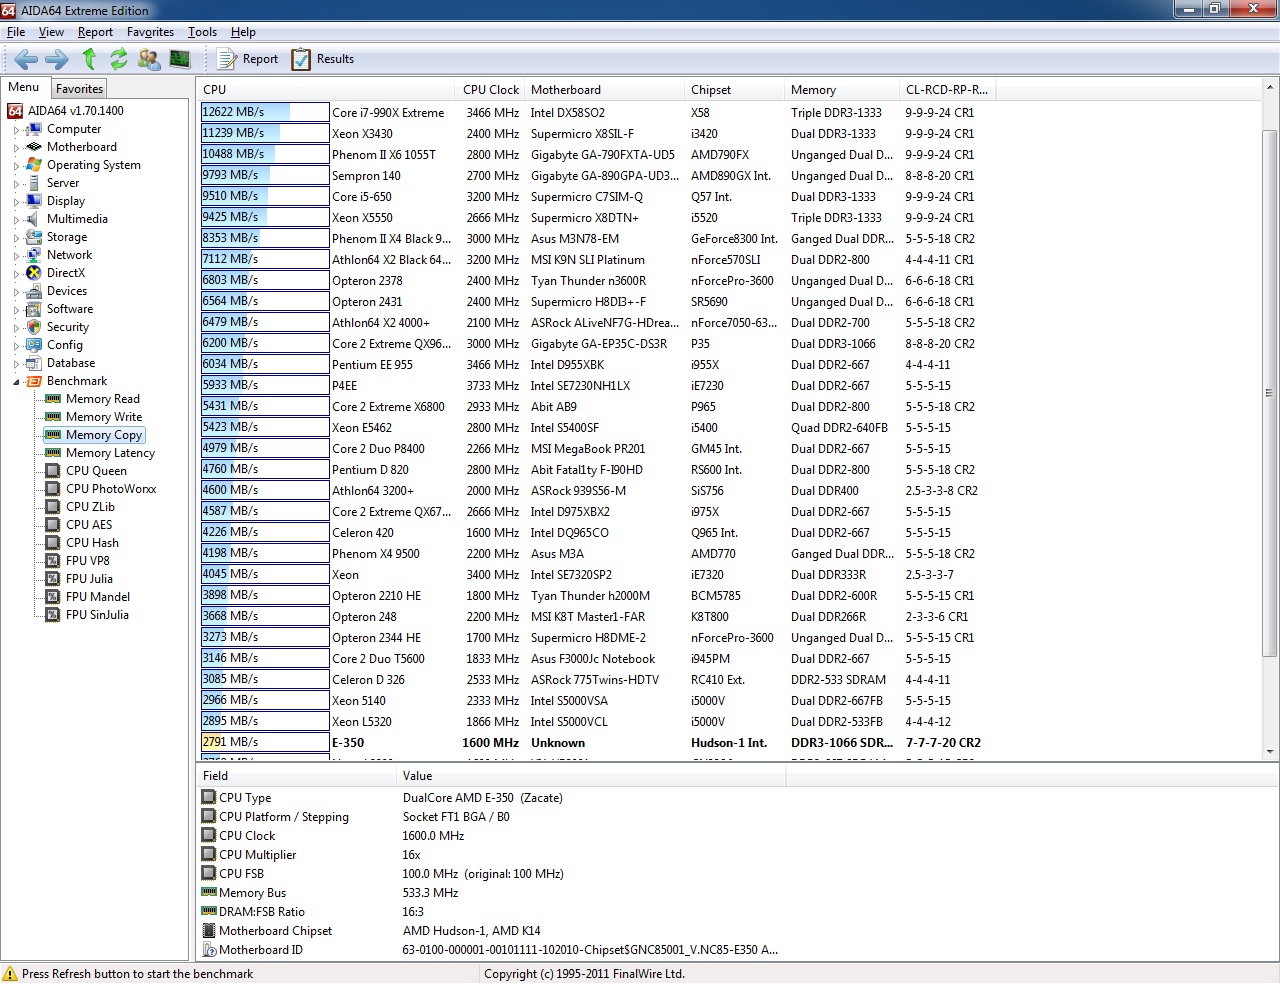Go forward with the right arrow toolbar icon
Viewport: 1280px width, 984px height.
click(x=57, y=59)
